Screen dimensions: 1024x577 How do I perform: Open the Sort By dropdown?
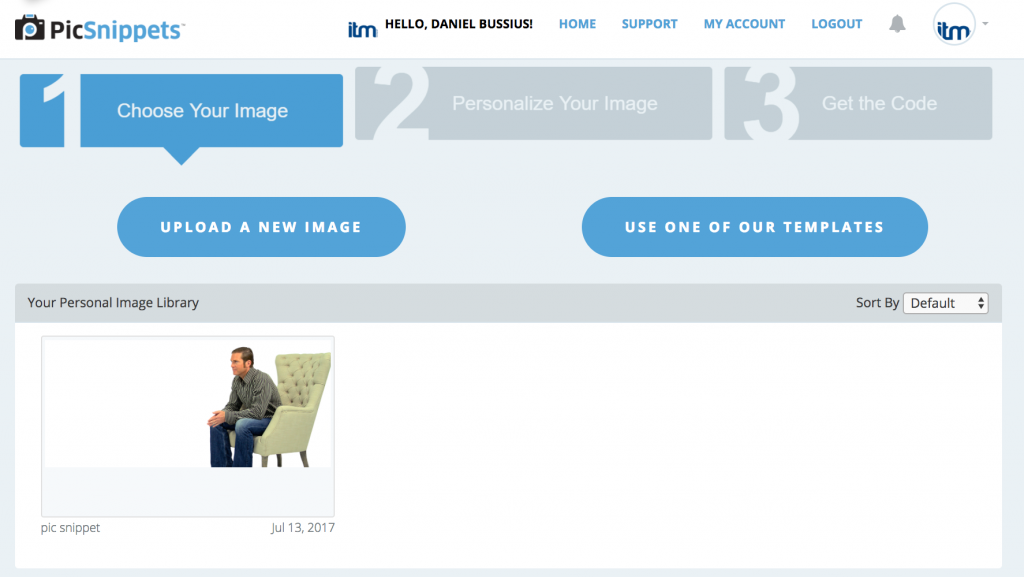(x=945, y=302)
